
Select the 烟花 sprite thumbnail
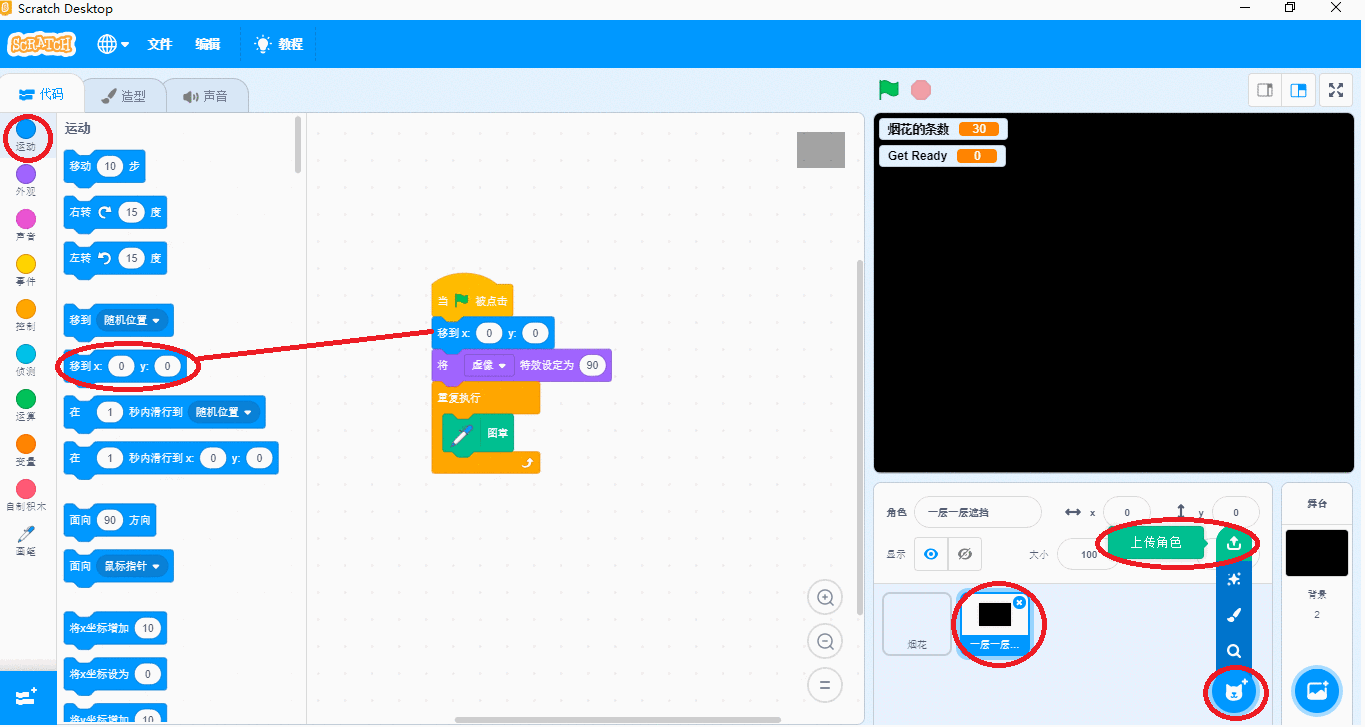[x=917, y=624]
